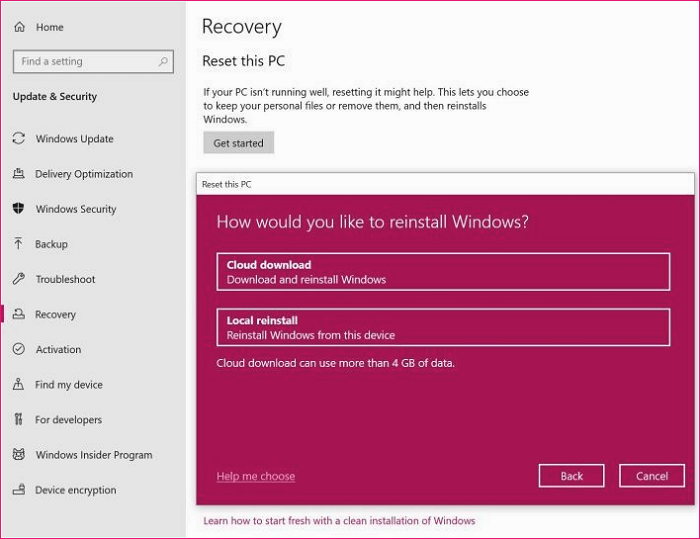This screenshot has height=539, width=700.
Task: Open the Help me choose link
Action: click(256, 476)
